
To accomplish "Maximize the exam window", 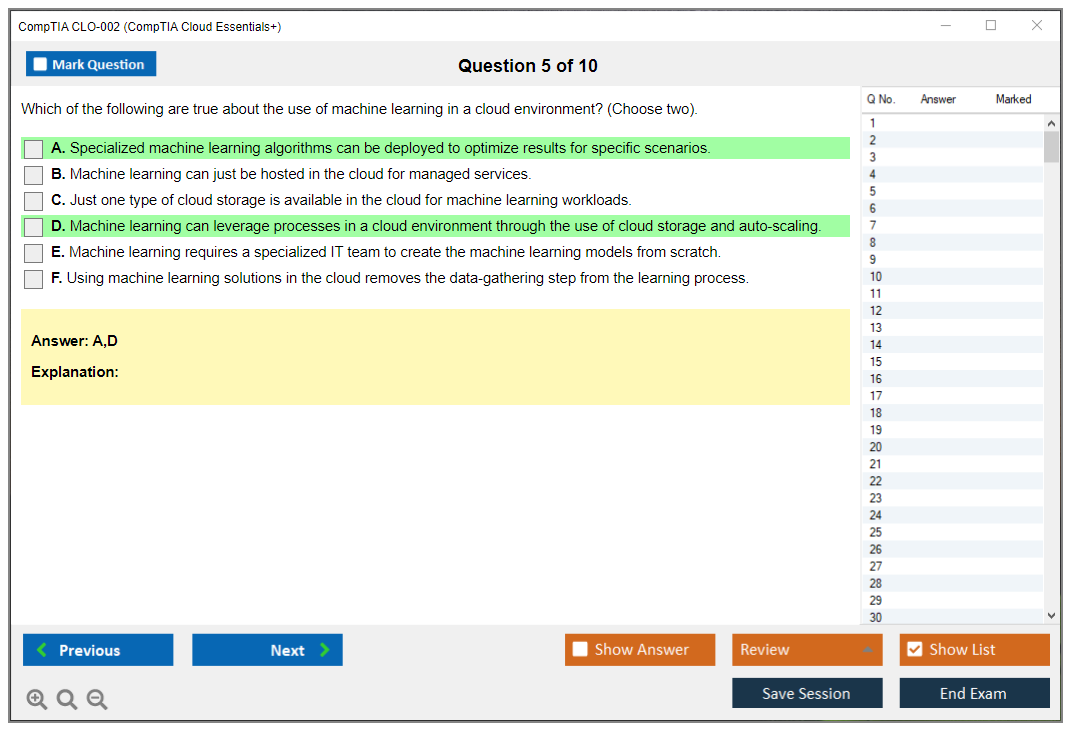I will click(991, 26).
